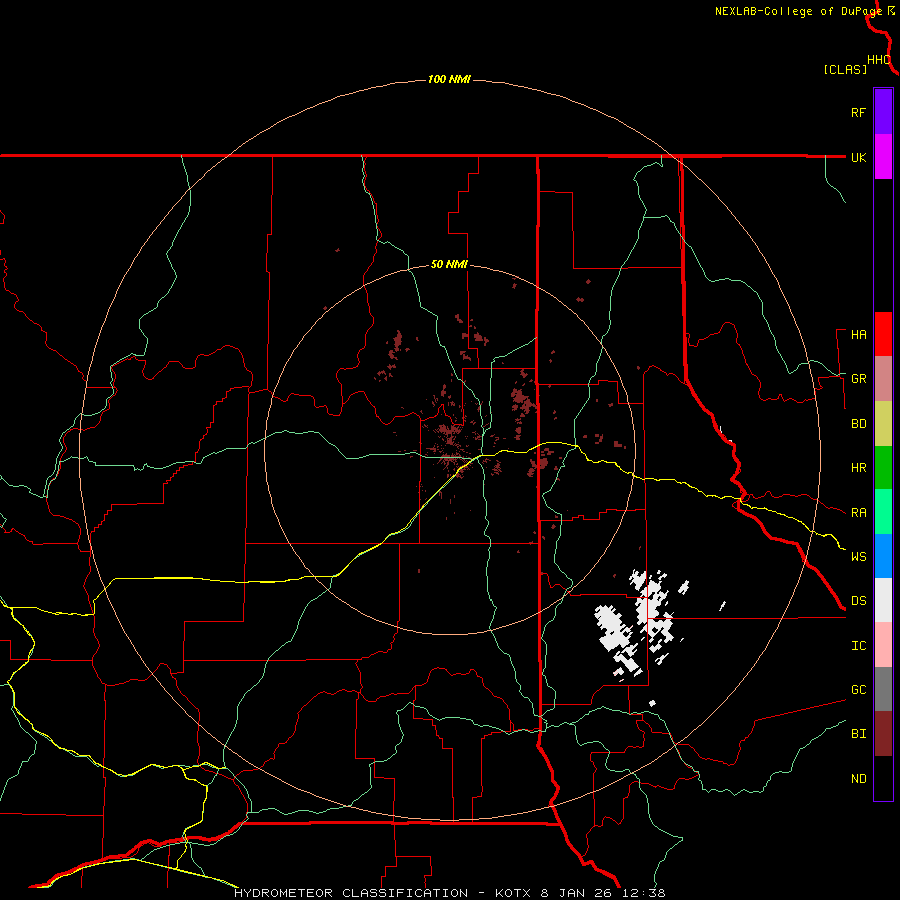The width and height of the screenshot is (900, 900).
Task: Click the HR green legend swatch
Action: (x=883, y=468)
